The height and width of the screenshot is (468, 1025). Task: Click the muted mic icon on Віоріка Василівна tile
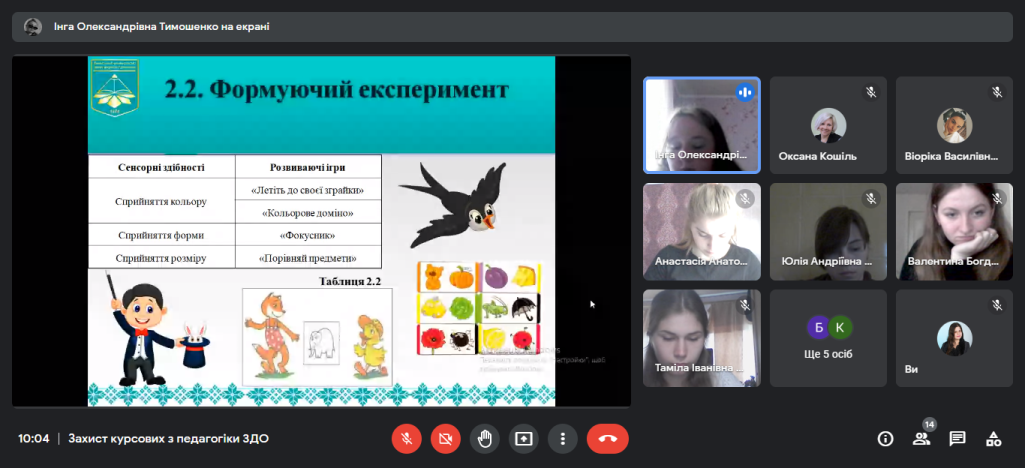pos(997,93)
